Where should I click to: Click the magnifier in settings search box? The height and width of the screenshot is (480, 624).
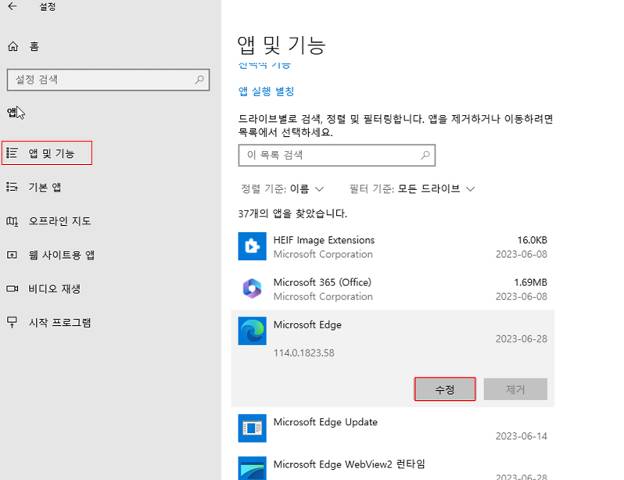200,80
